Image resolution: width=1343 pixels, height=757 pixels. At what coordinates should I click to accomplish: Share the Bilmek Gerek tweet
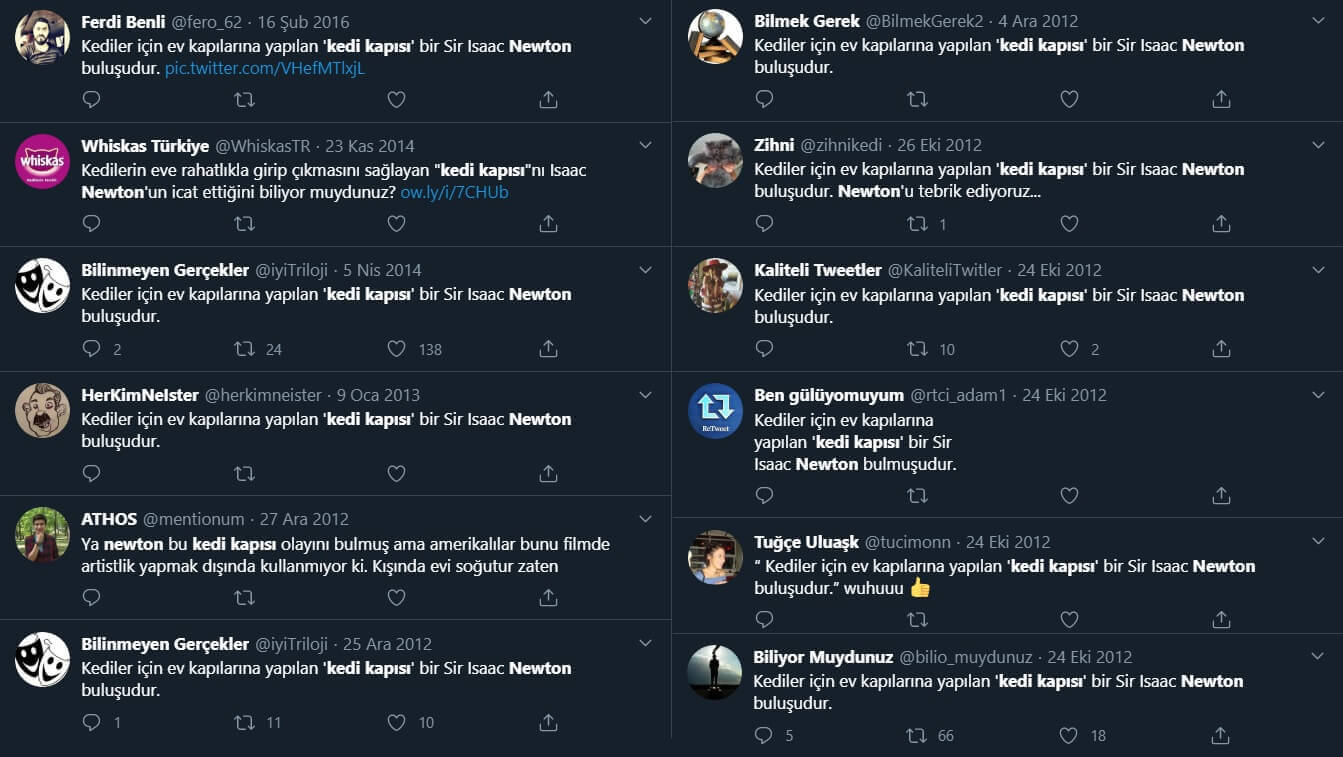1221,100
